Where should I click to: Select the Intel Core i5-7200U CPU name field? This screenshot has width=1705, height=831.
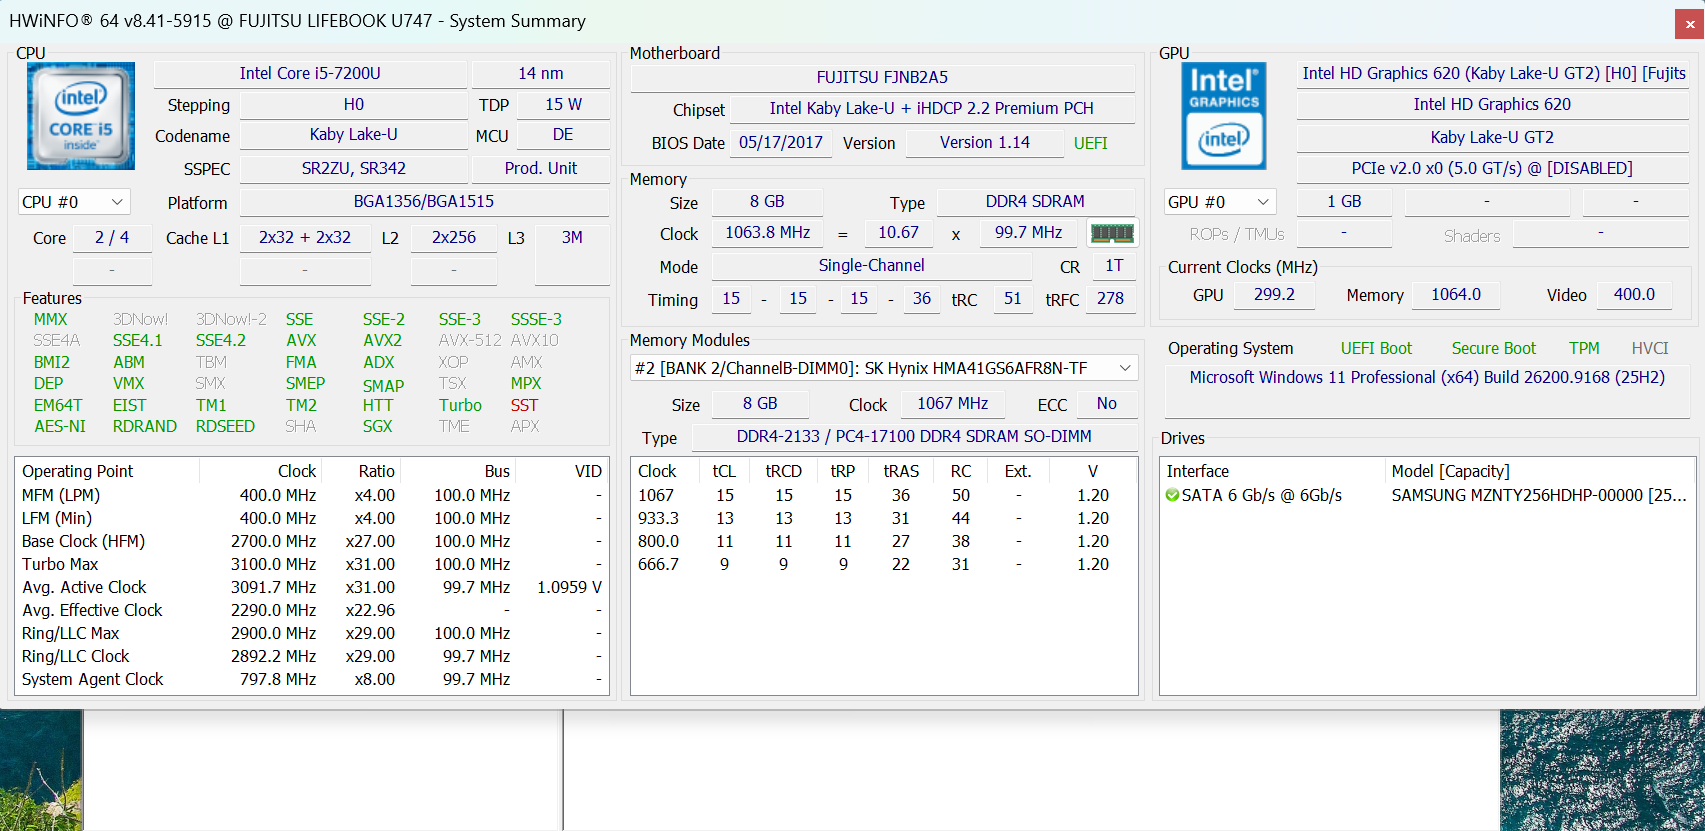tap(310, 73)
